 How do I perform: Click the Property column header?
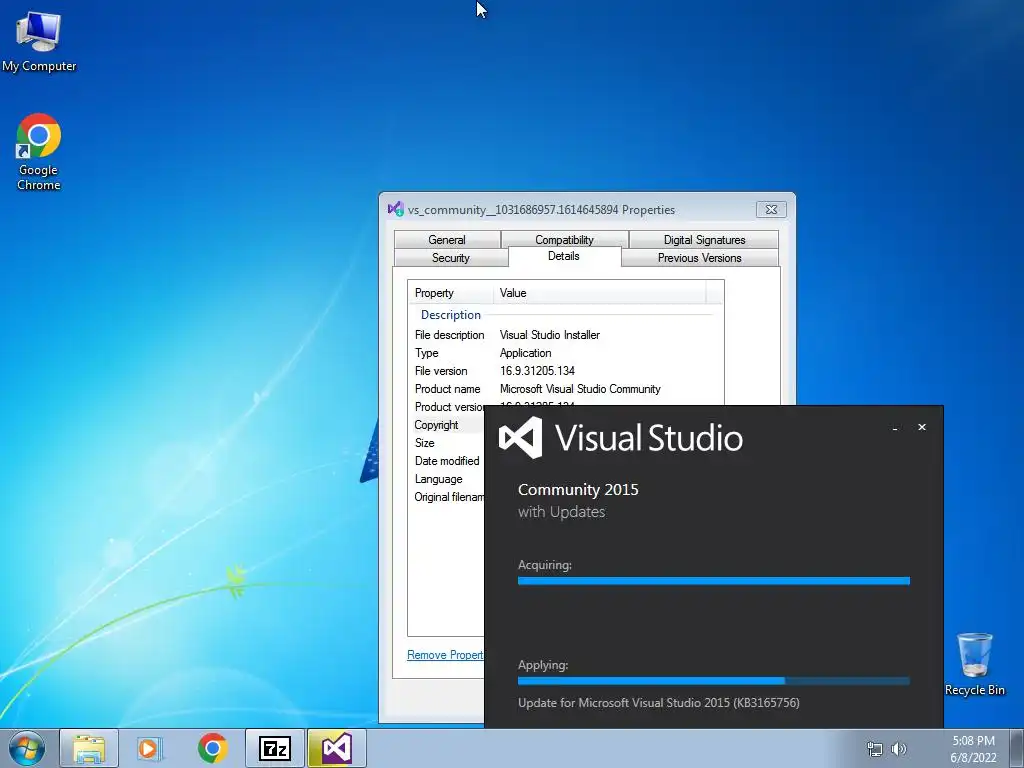click(451, 293)
